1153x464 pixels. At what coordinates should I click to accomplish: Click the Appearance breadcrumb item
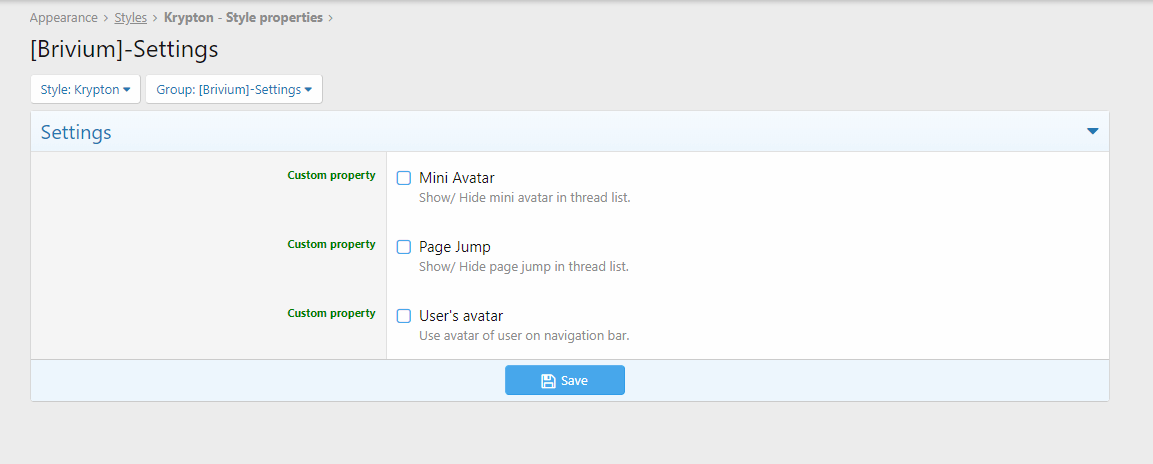pyautogui.click(x=63, y=18)
